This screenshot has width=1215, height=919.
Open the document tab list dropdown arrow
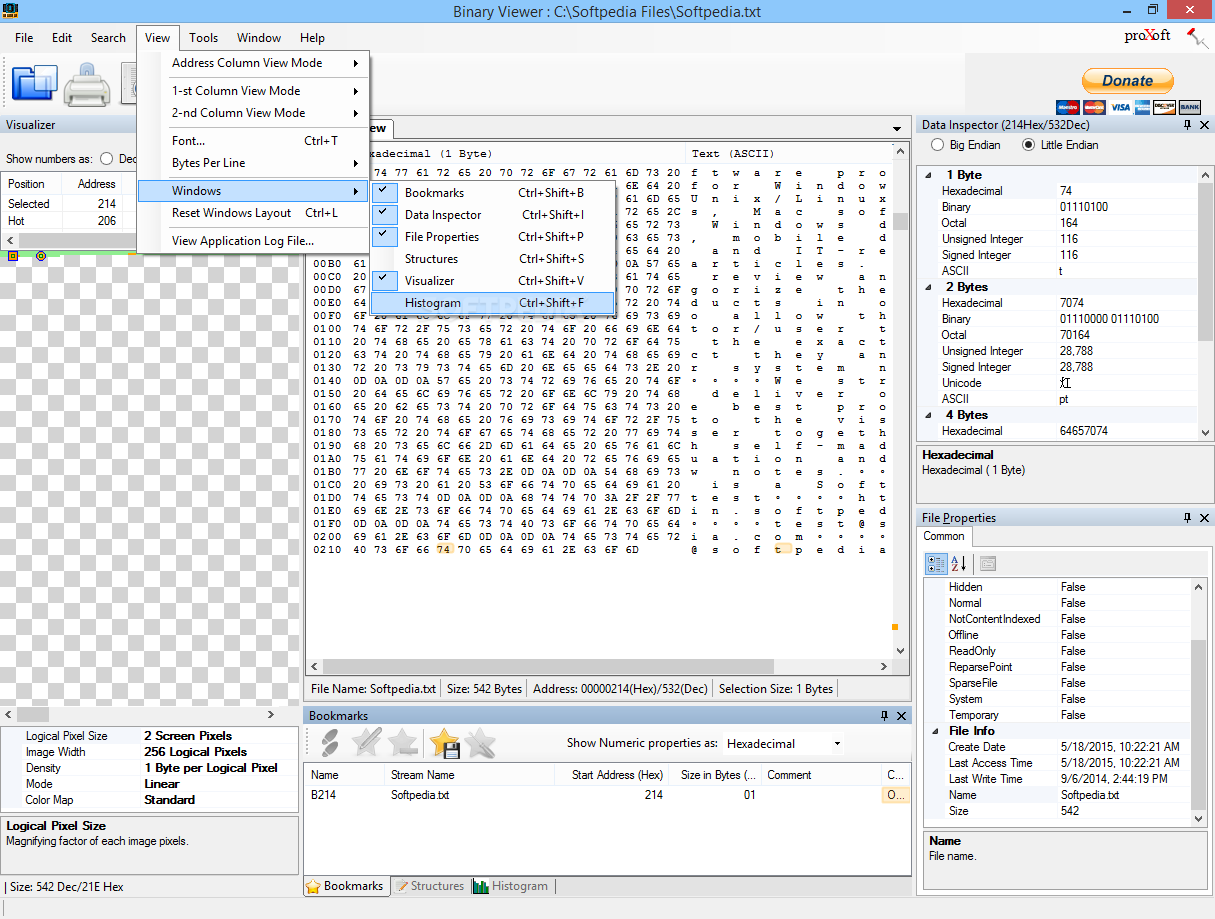(896, 129)
